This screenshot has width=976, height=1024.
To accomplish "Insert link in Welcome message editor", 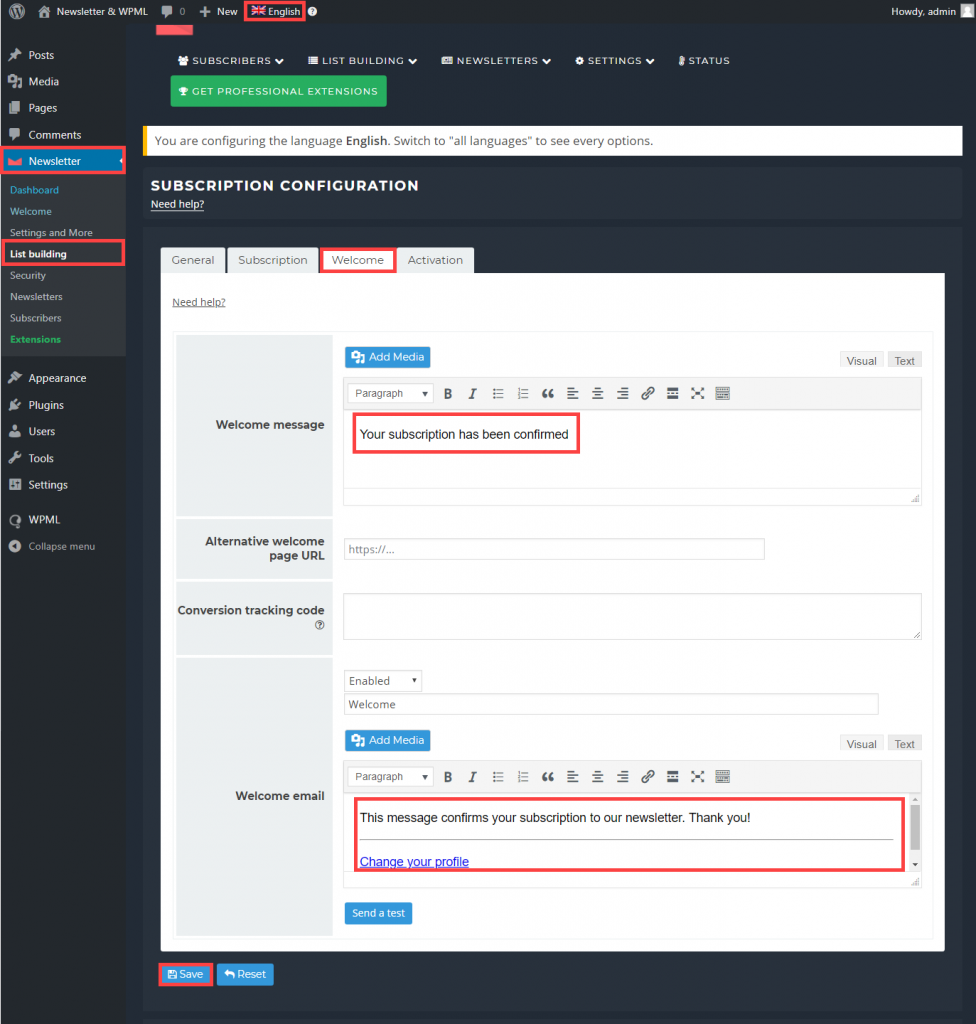I will [x=647, y=393].
